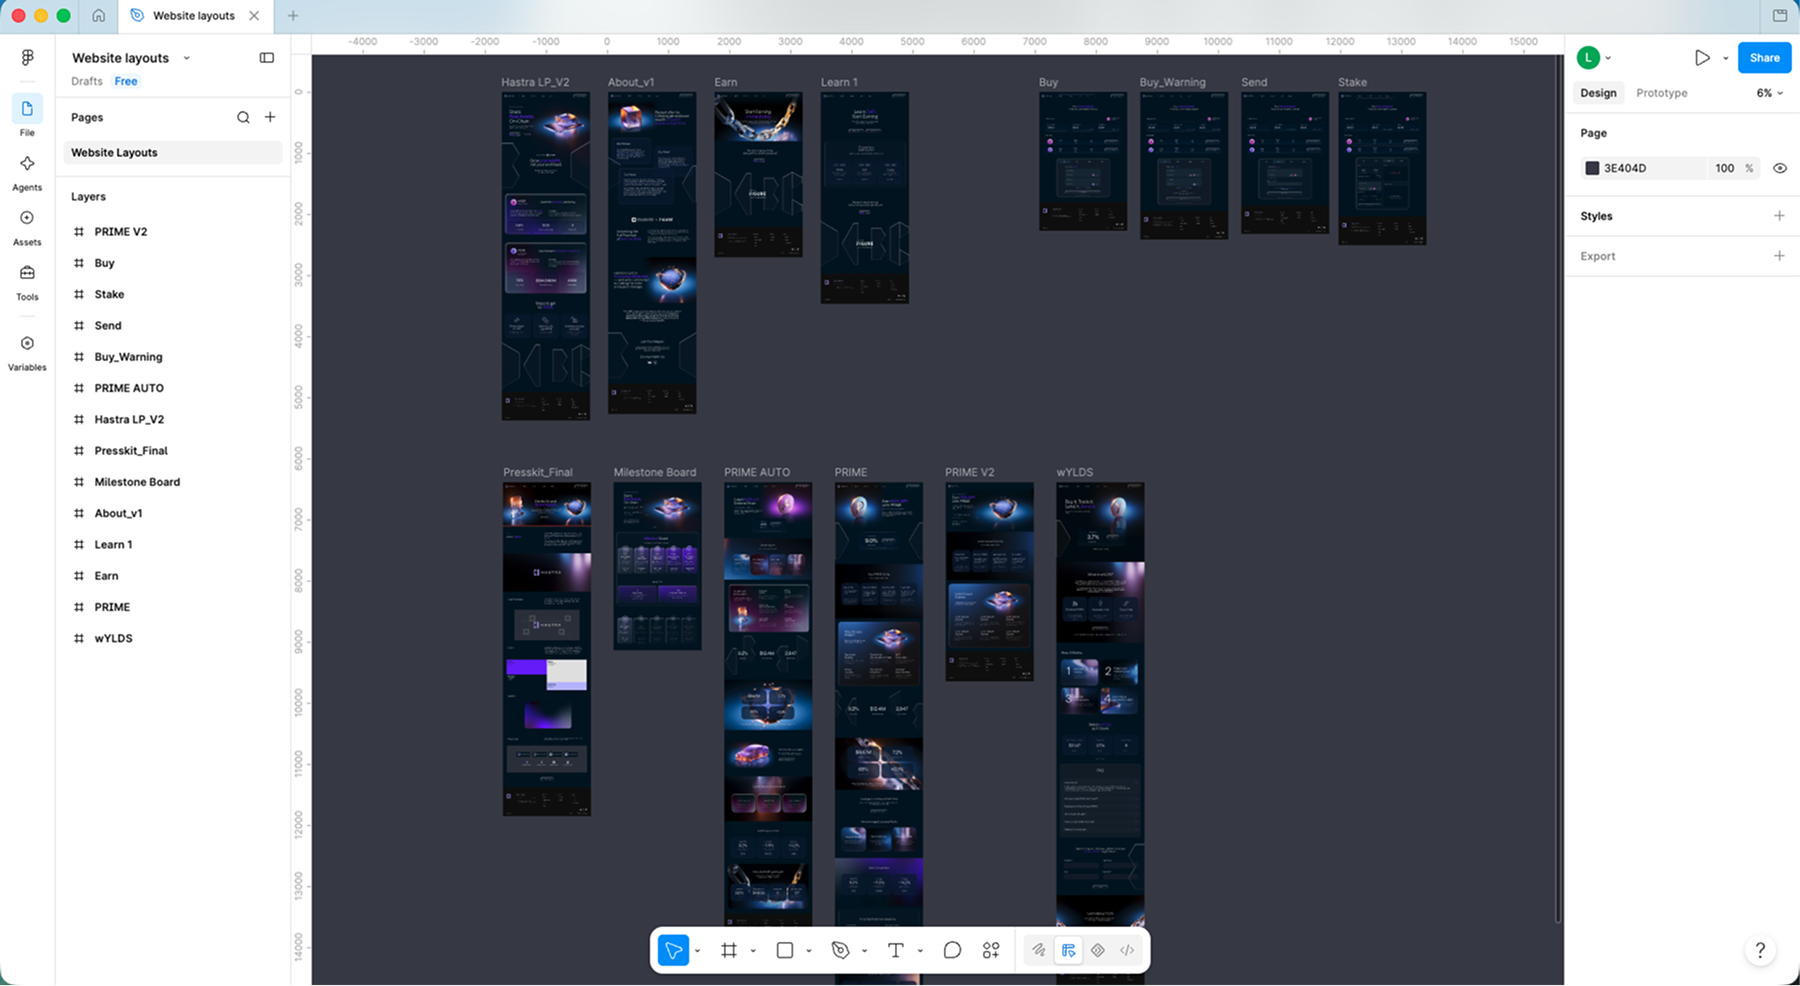The image size is (1800, 986).
Task: Toggle the sidebar collapse panel icon
Action: coord(267,58)
